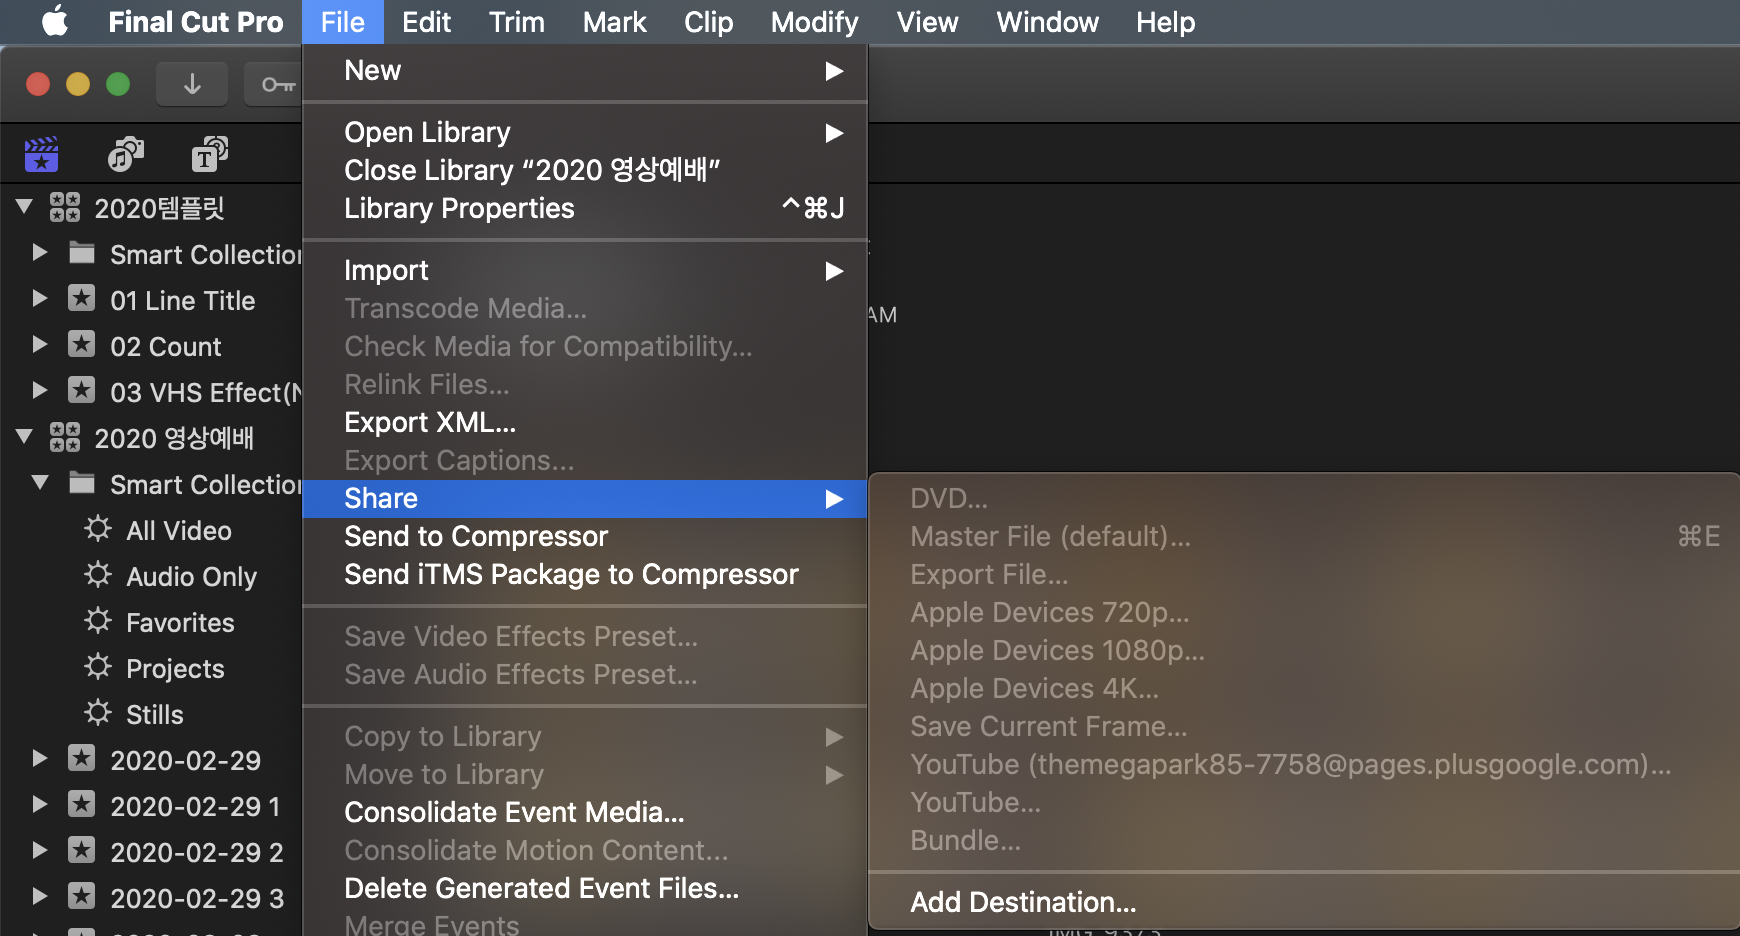The image size is (1740, 936).
Task: Choose Export XML
Action: (x=585, y=422)
